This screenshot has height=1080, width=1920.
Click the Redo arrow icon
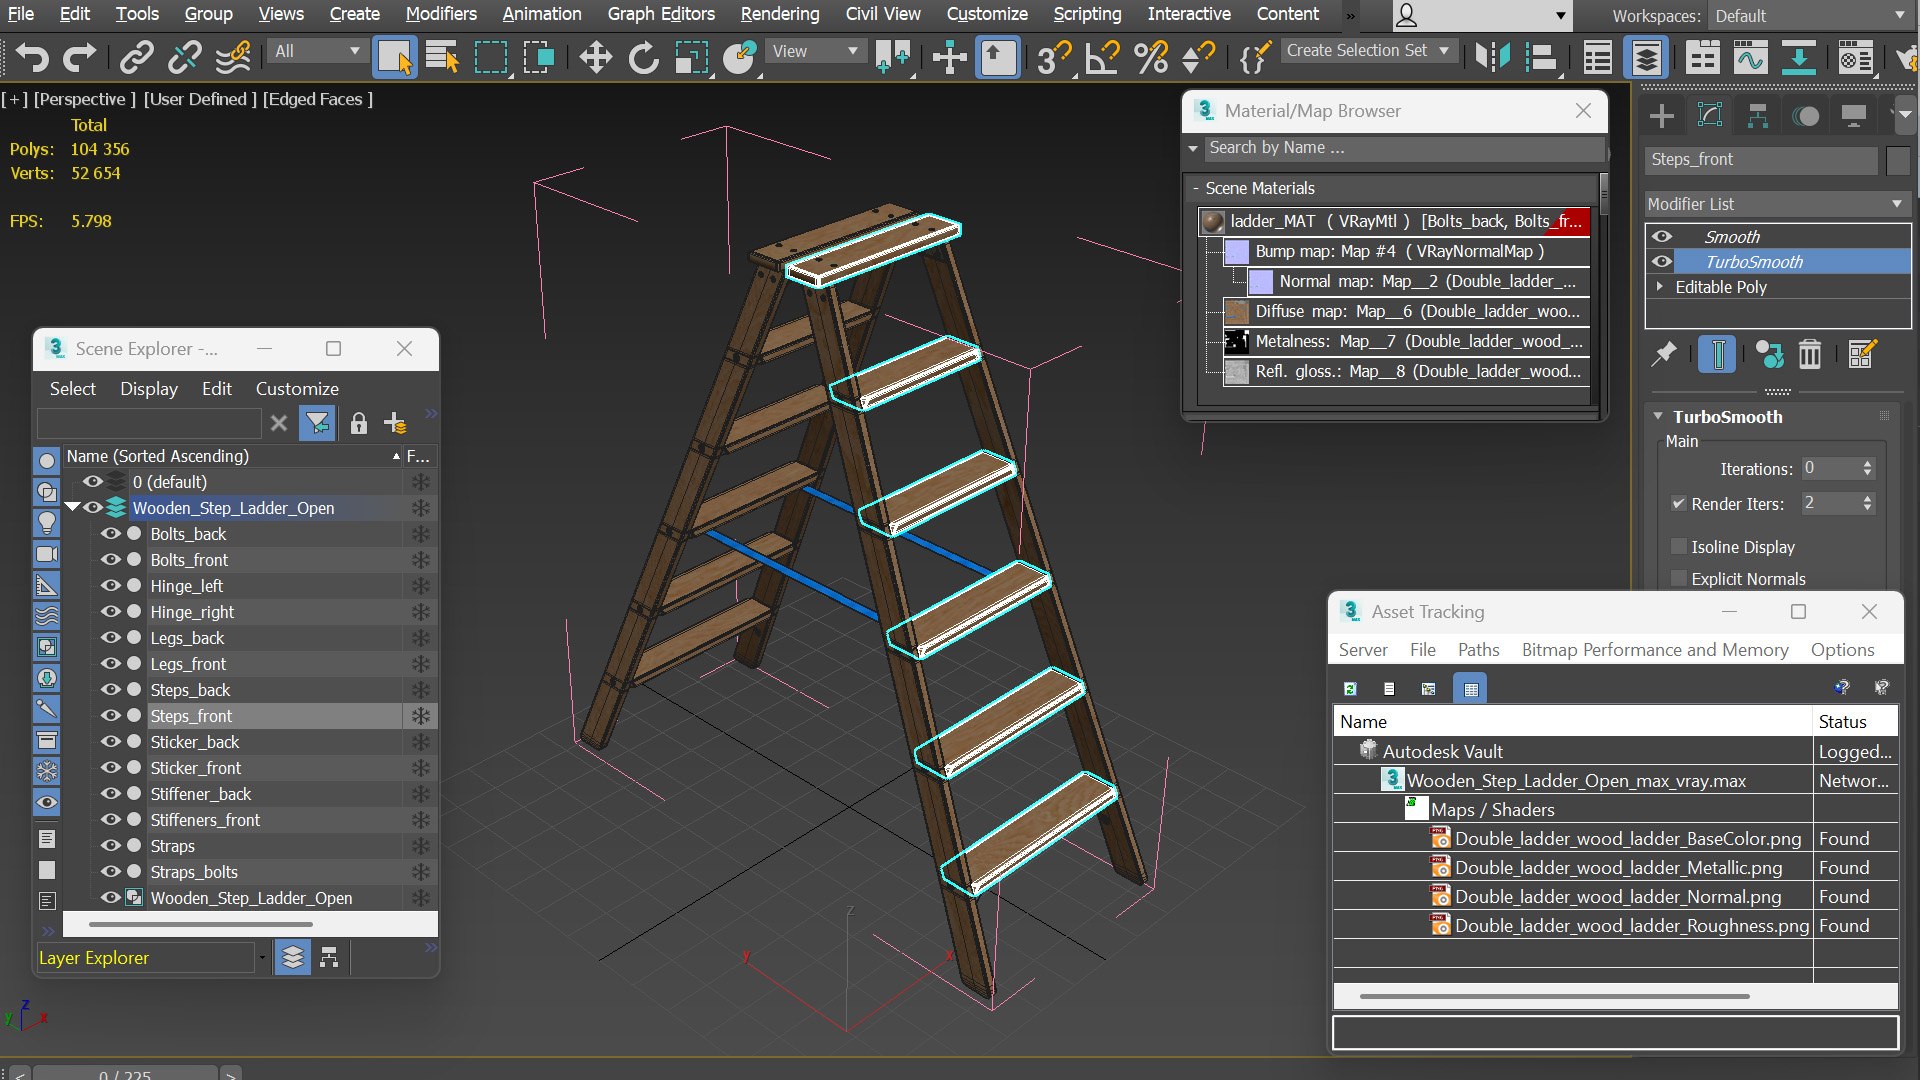[x=79, y=57]
